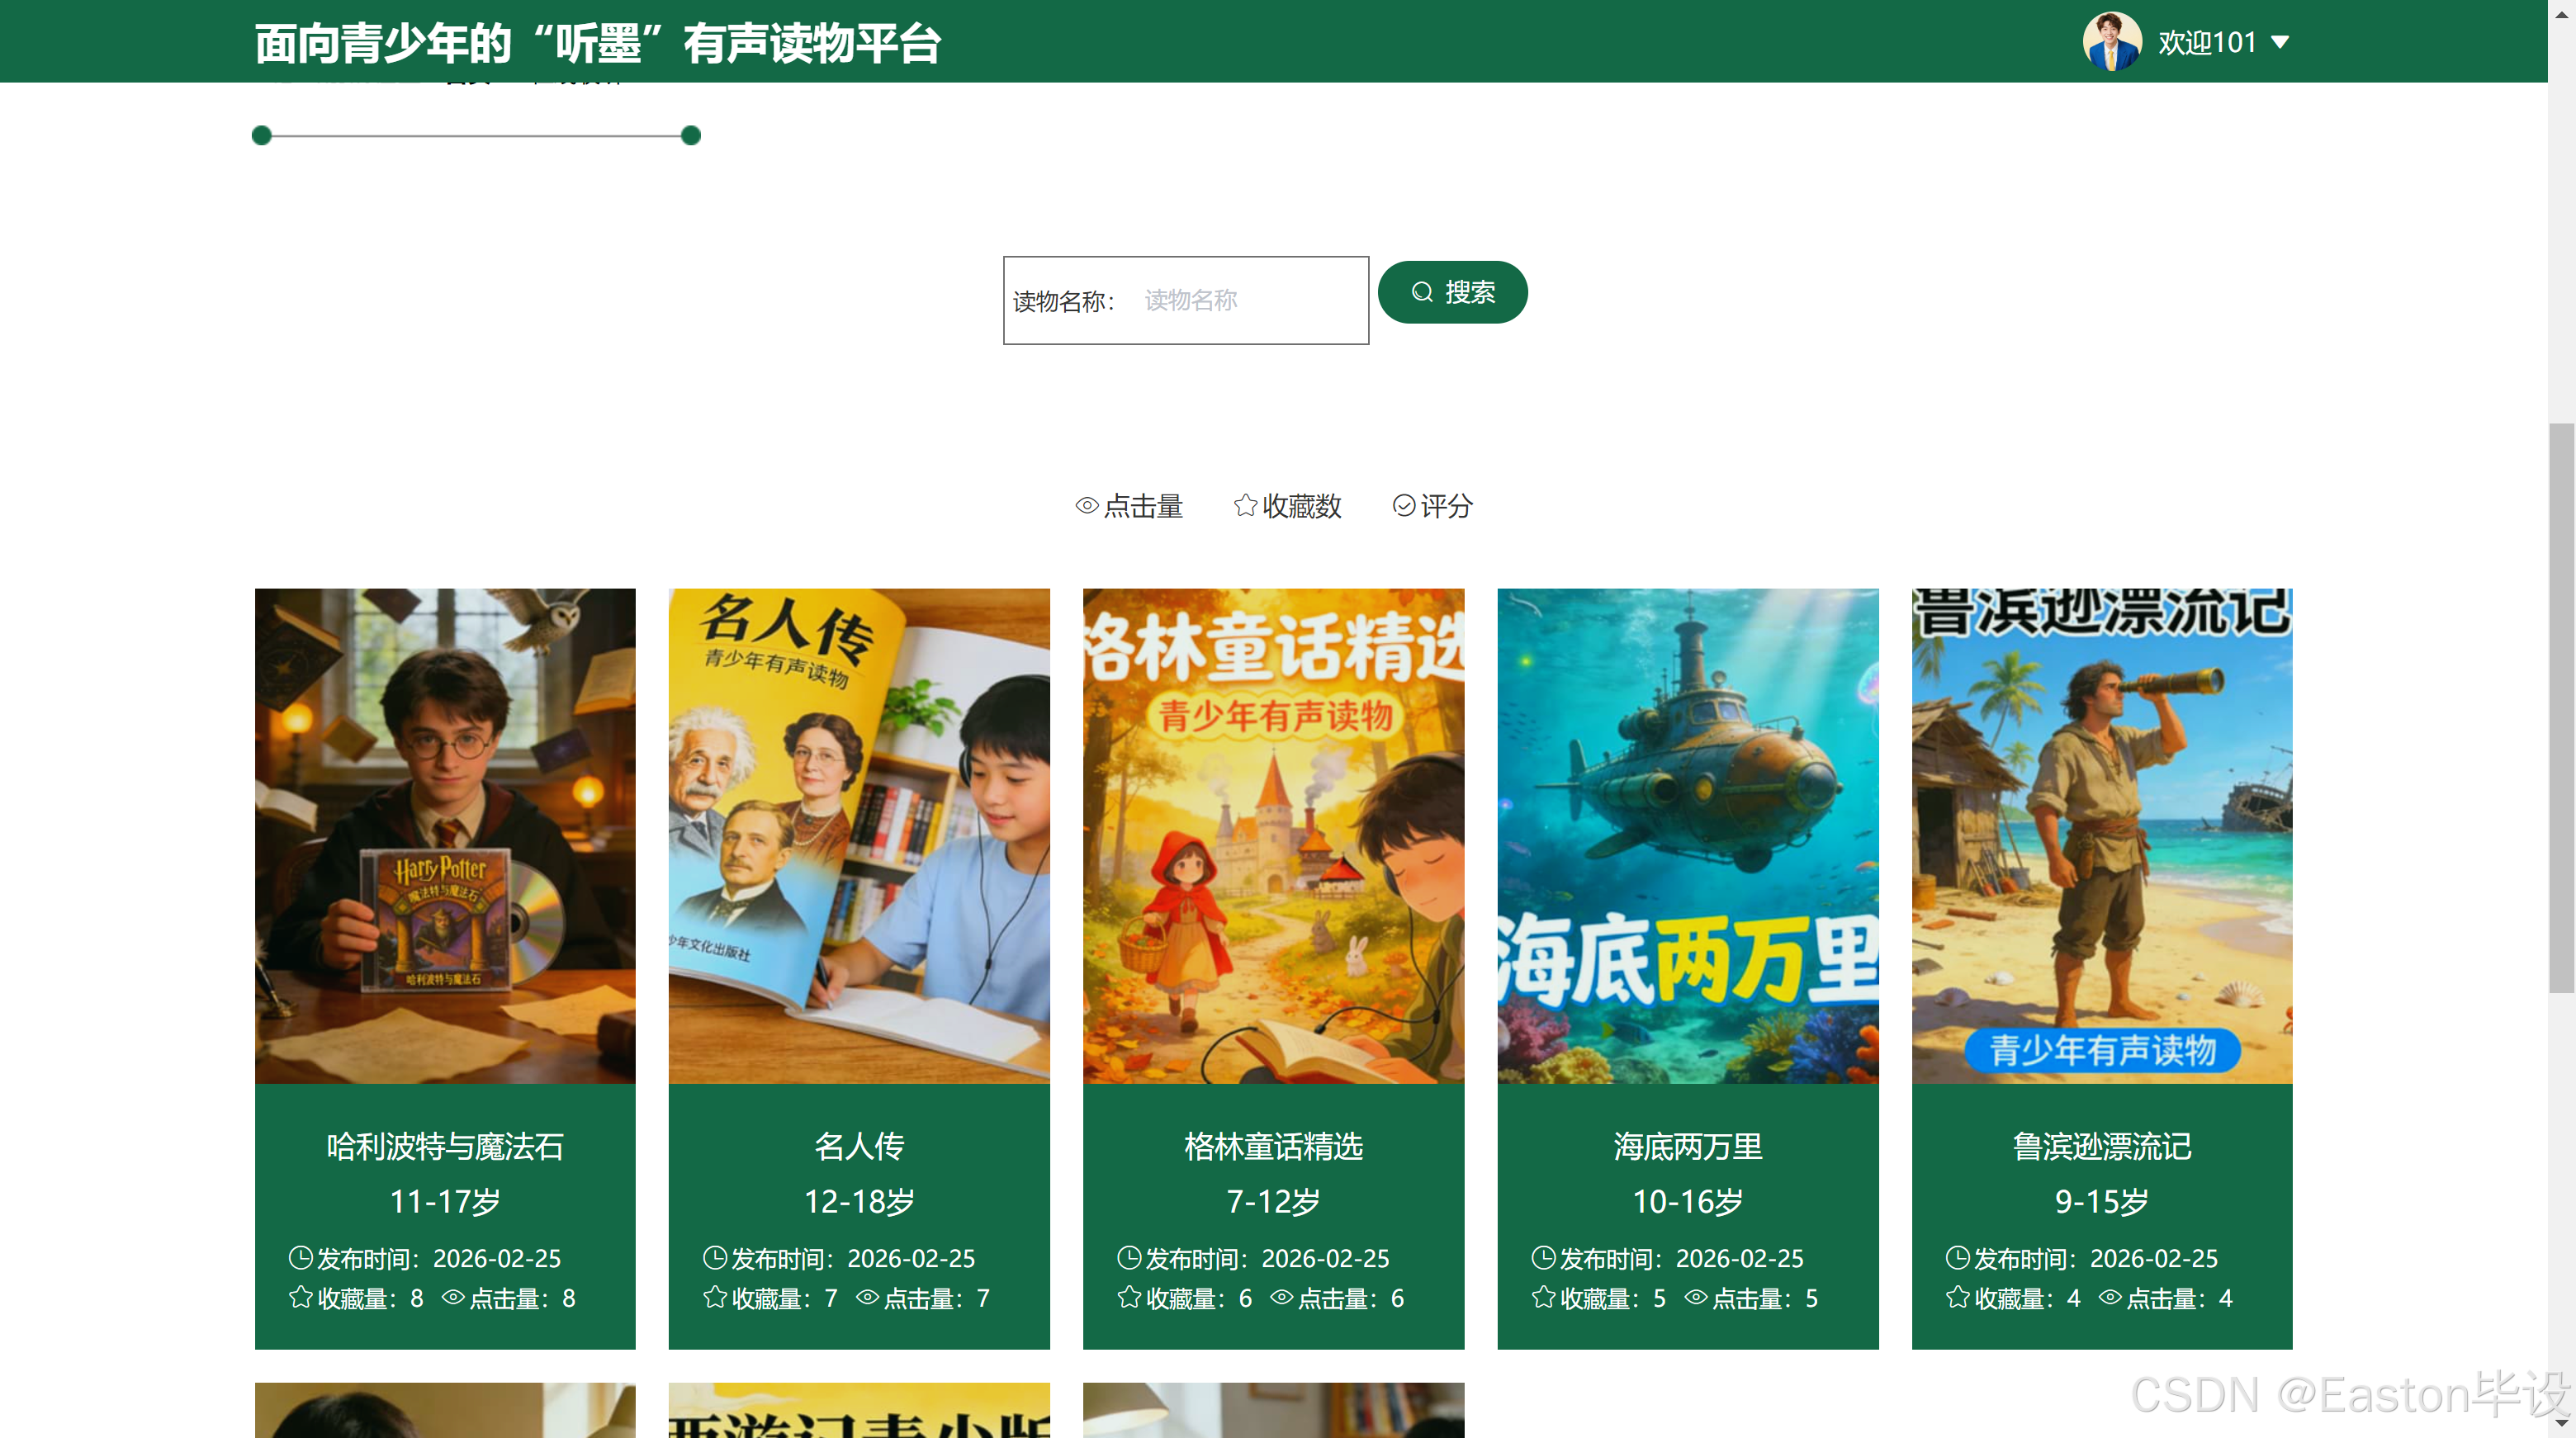Click the title 名人传
2576x1438 pixels.
coord(859,1146)
